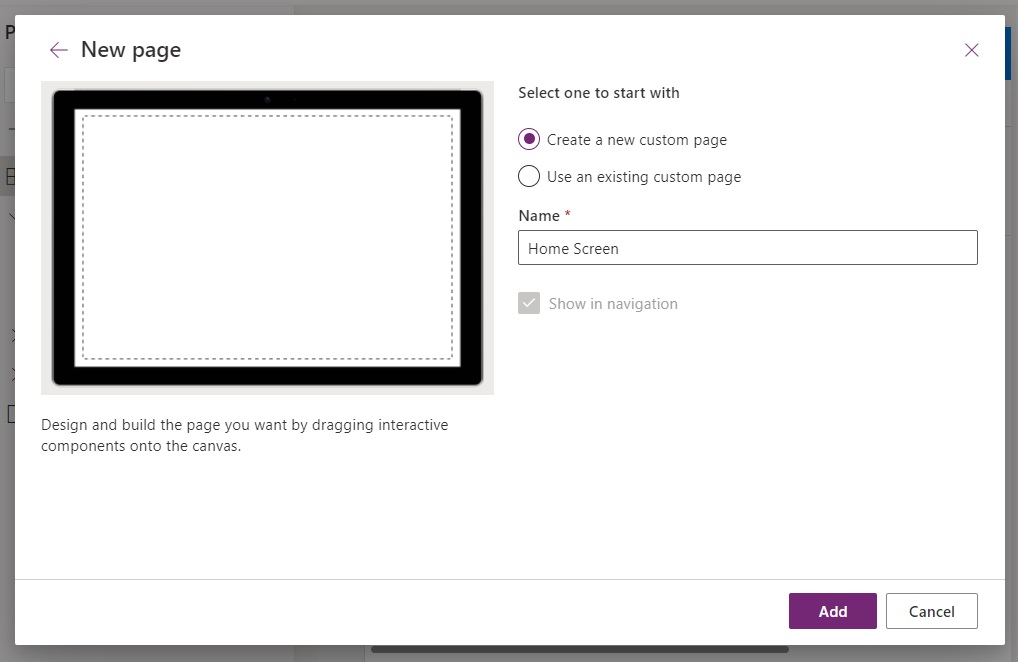Screen dimensions: 1018x662
Task: Choose "Use an existing custom page" instead
Action: coord(529,176)
